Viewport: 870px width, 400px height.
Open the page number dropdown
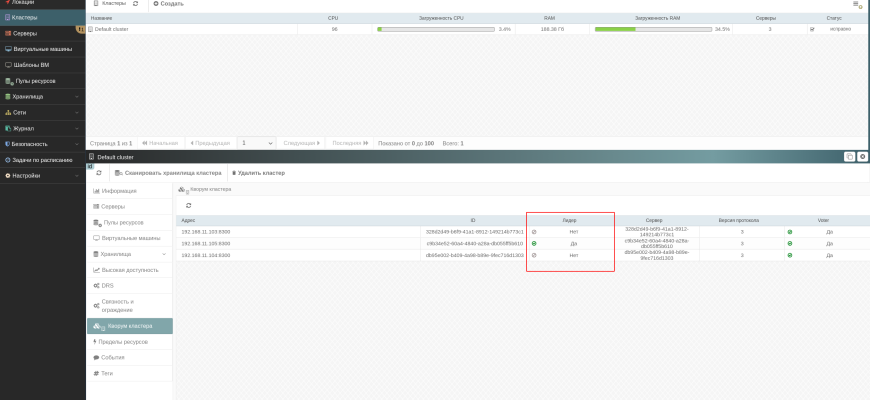tap(257, 143)
